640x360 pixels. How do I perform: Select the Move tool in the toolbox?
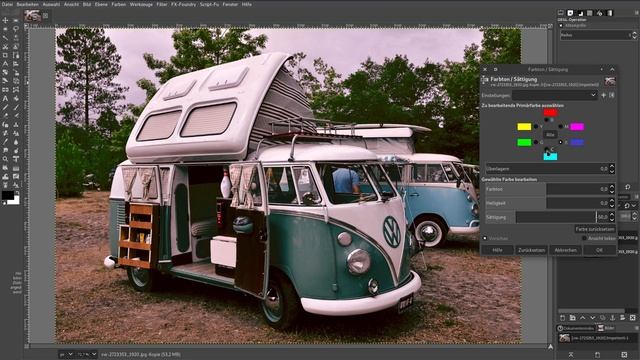click(5, 20)
